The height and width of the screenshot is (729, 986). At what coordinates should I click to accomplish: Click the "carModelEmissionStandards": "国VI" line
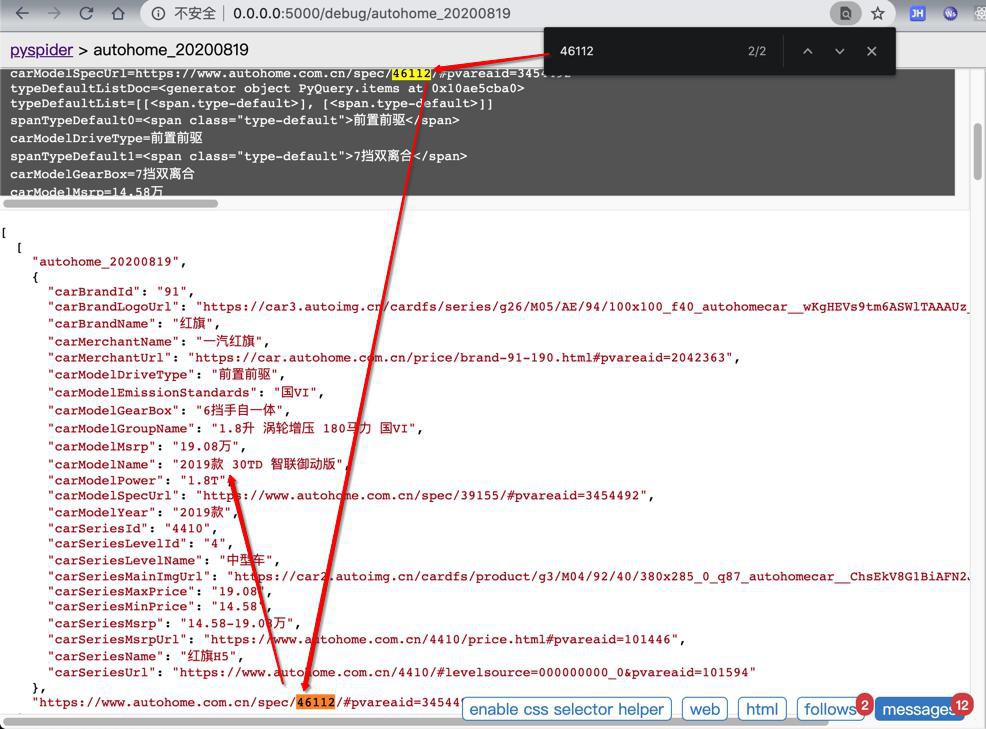tap(186, 392)
